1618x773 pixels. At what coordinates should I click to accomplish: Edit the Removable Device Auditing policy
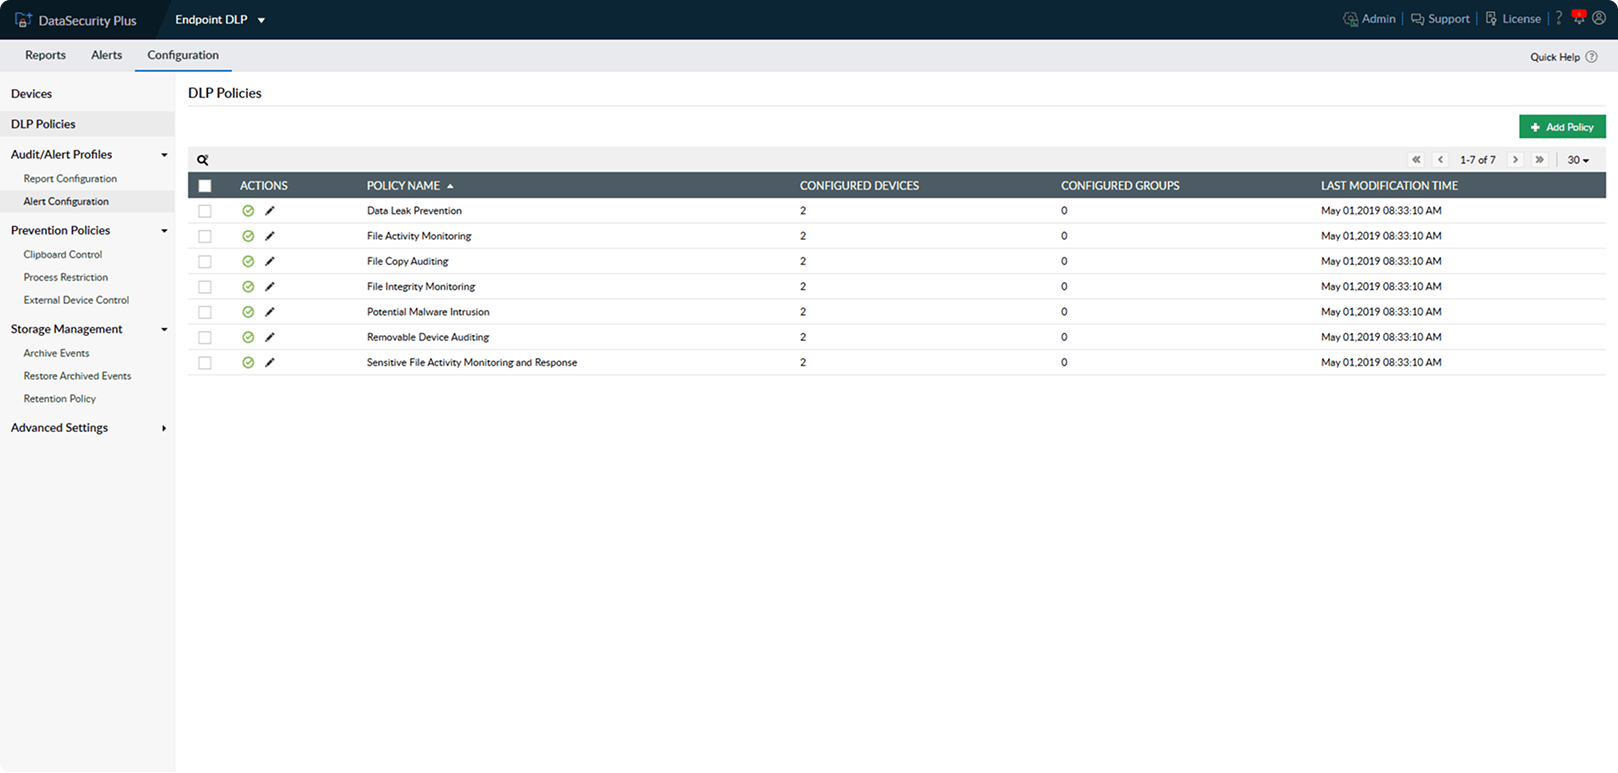click(269, 337)
